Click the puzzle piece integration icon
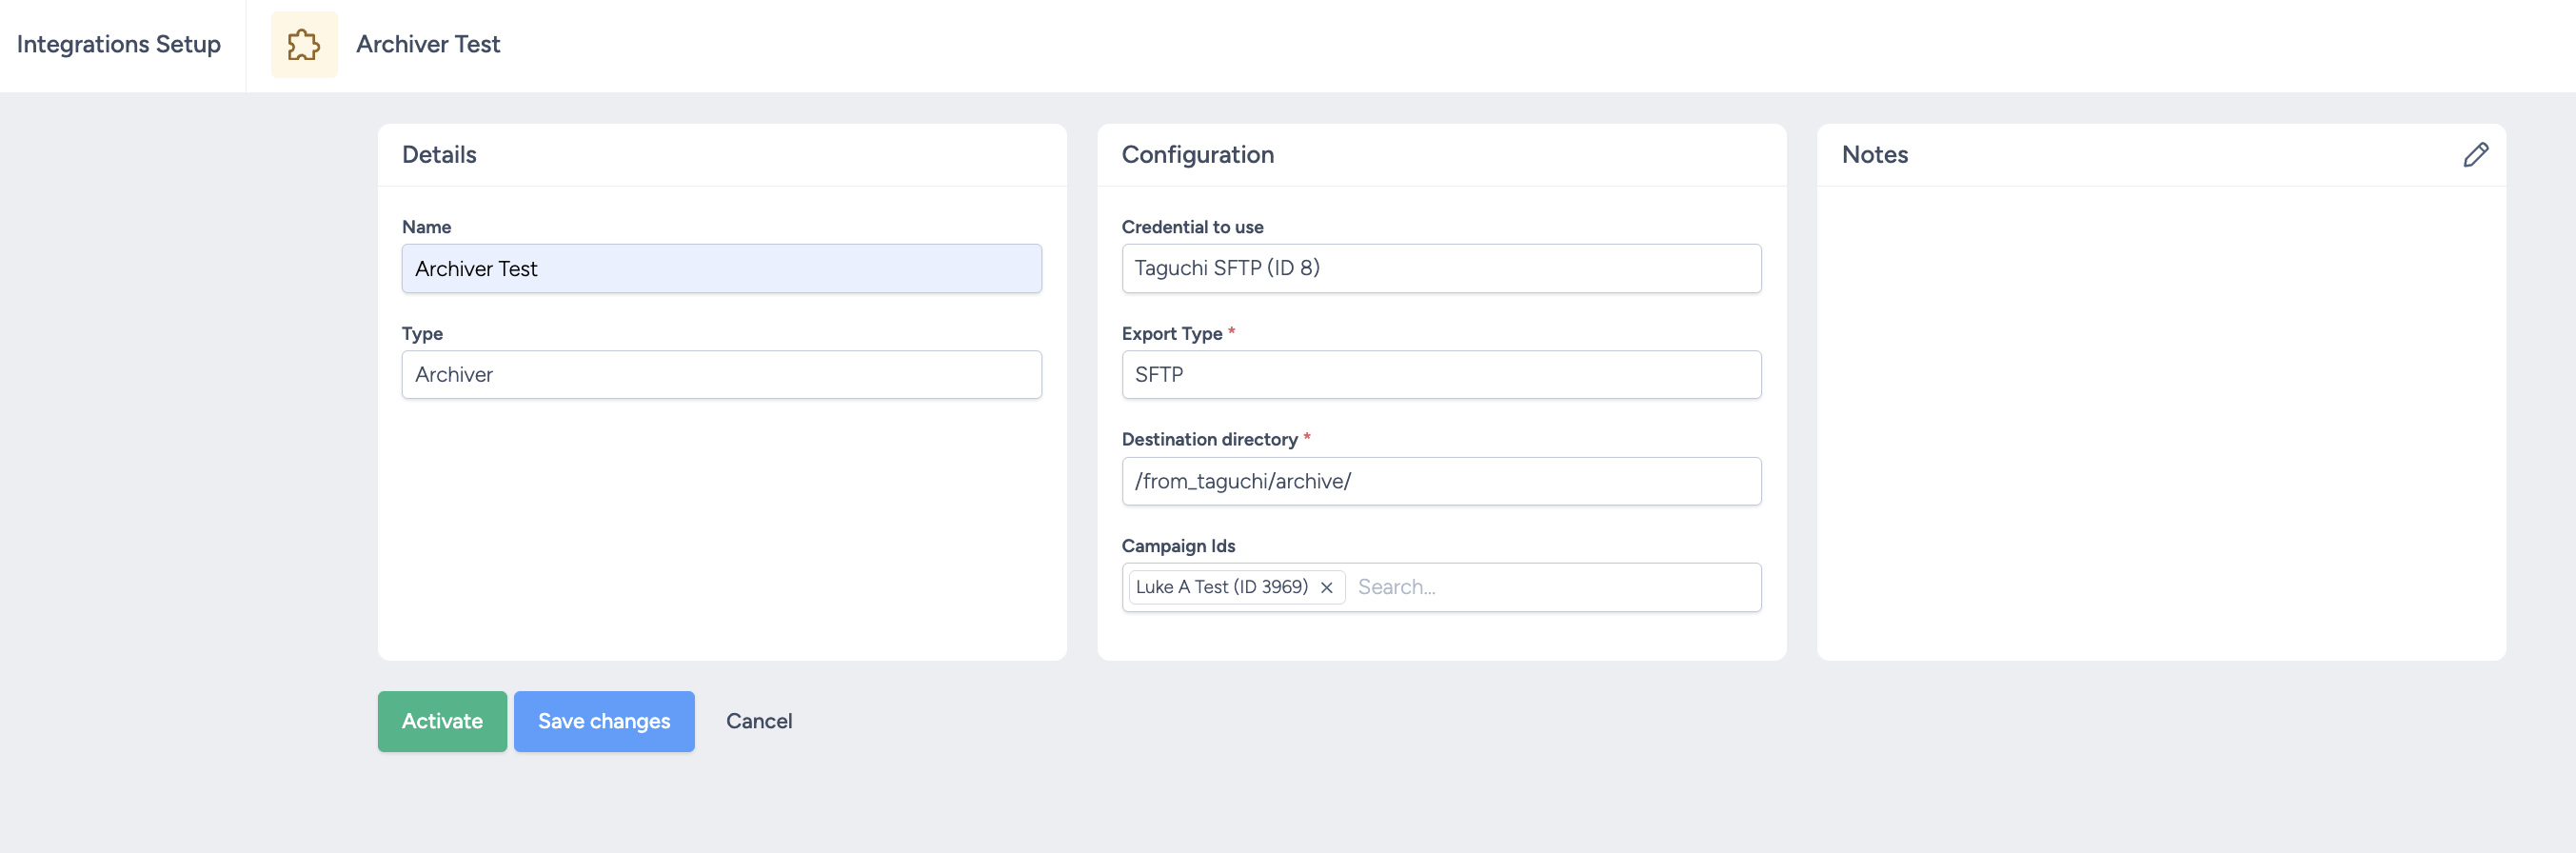This screenshot has width=2576, height=853. tap(304, 45)
